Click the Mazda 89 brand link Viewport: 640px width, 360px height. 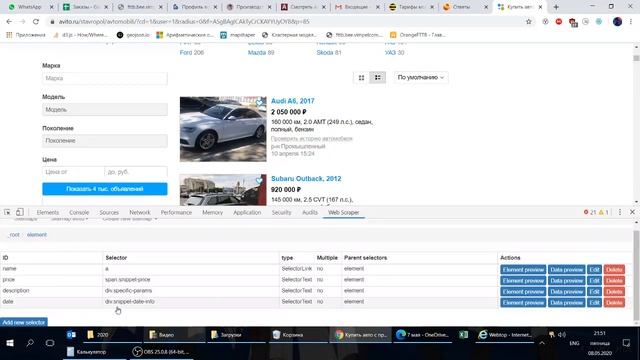[x=261, y=53]
